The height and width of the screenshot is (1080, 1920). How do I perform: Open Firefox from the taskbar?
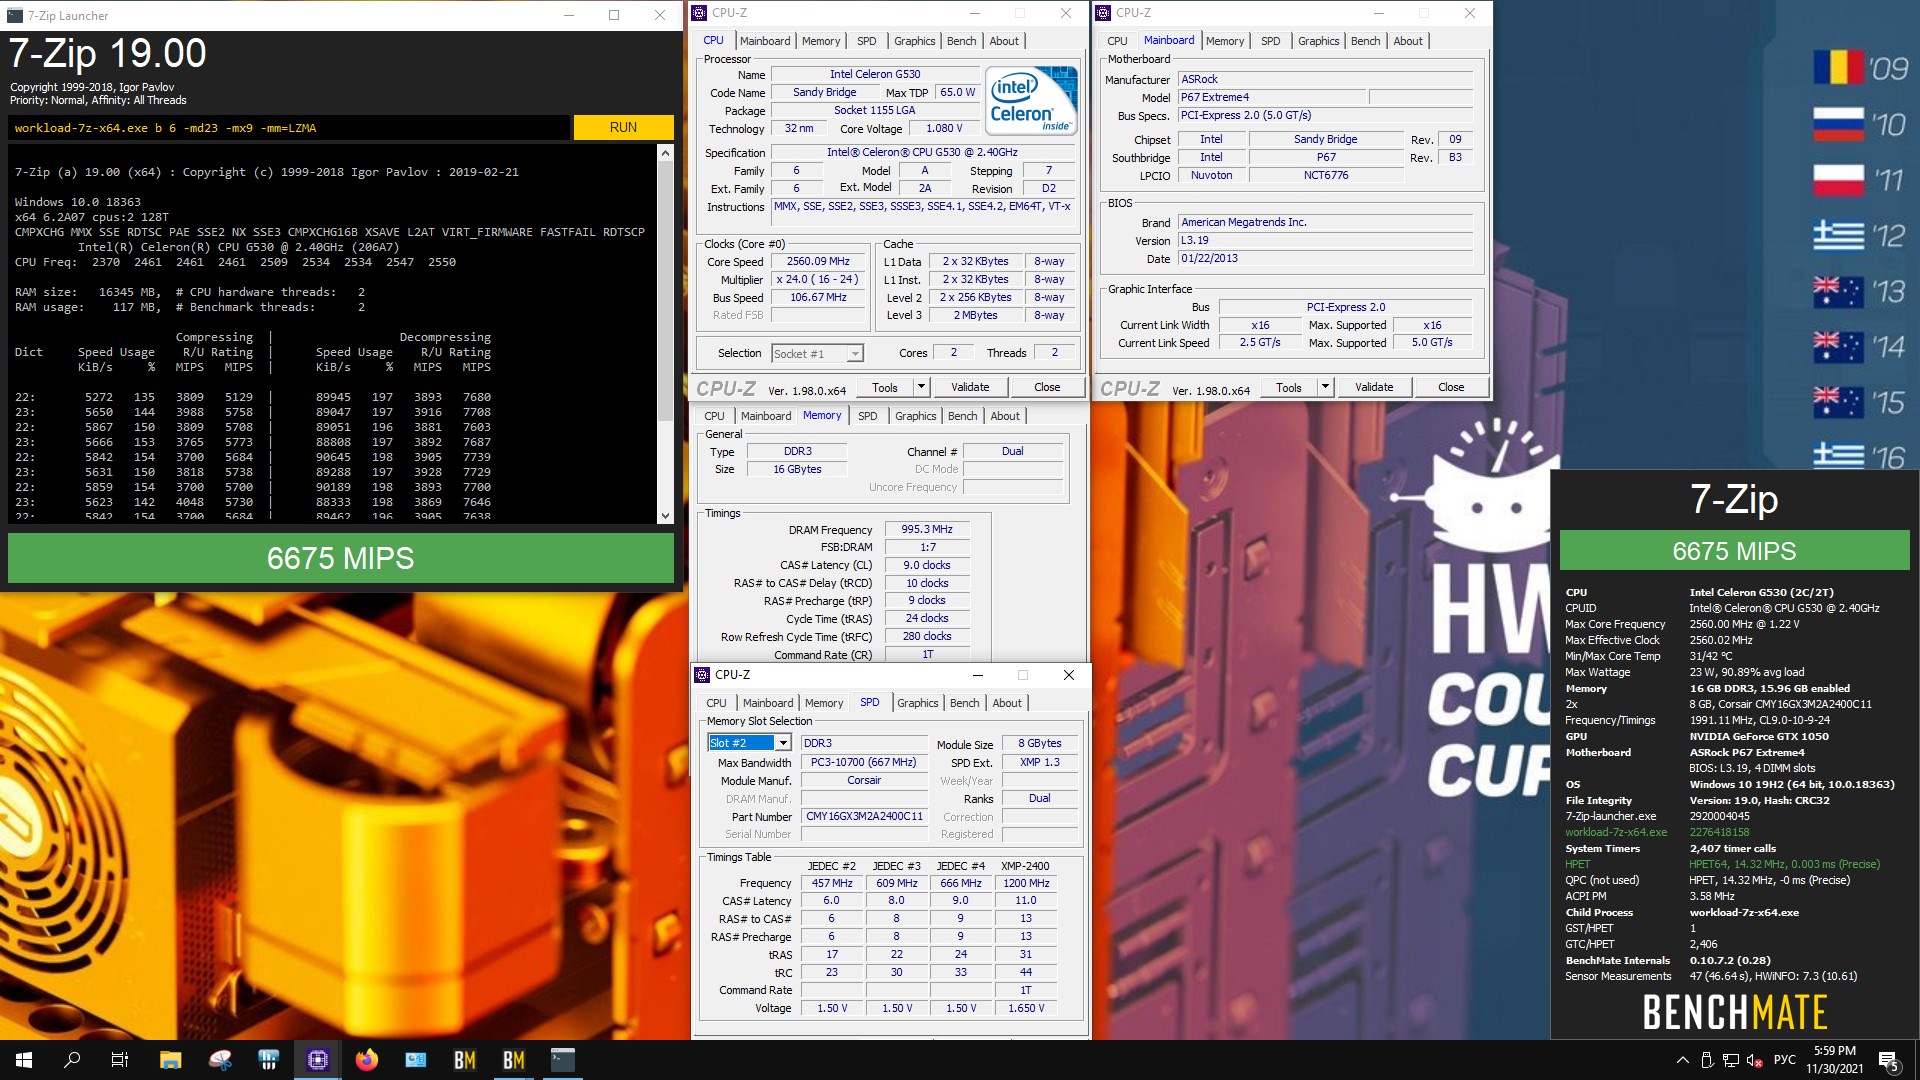(367, 1060)
